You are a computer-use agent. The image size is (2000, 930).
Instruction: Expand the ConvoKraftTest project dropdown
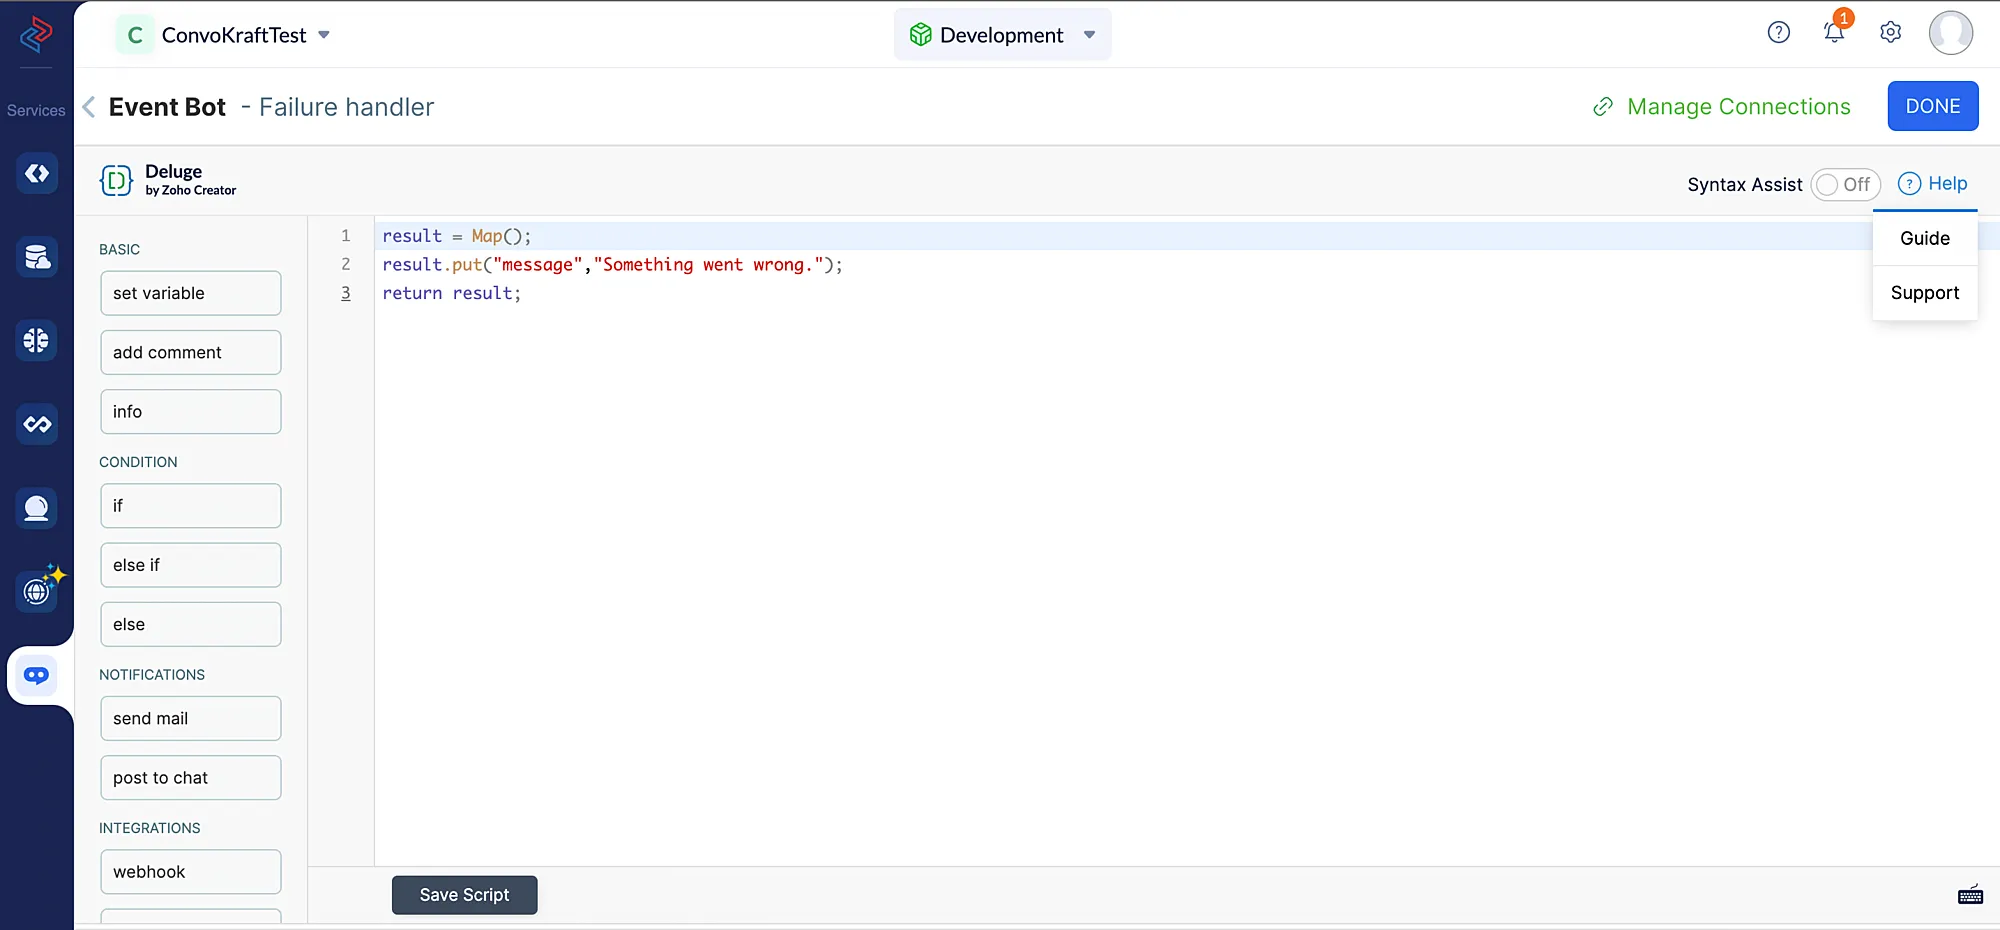tap(324, 35)
